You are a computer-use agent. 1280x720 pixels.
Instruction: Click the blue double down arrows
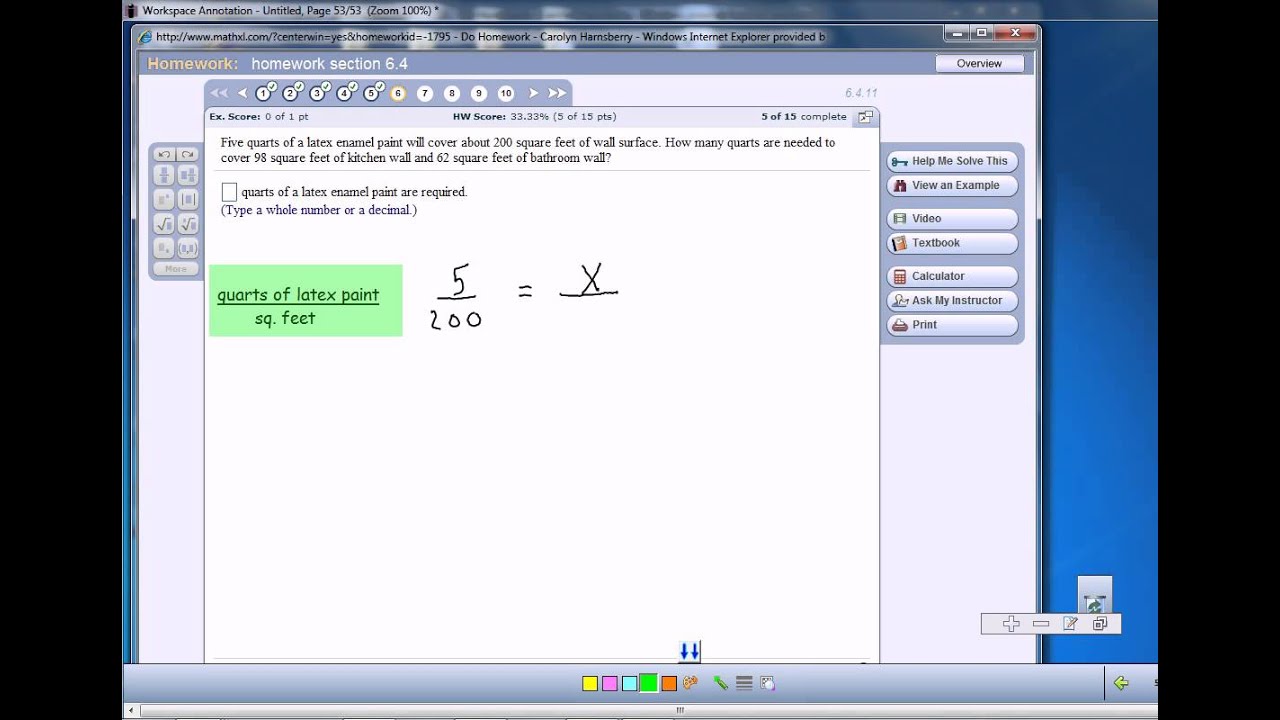689,652
